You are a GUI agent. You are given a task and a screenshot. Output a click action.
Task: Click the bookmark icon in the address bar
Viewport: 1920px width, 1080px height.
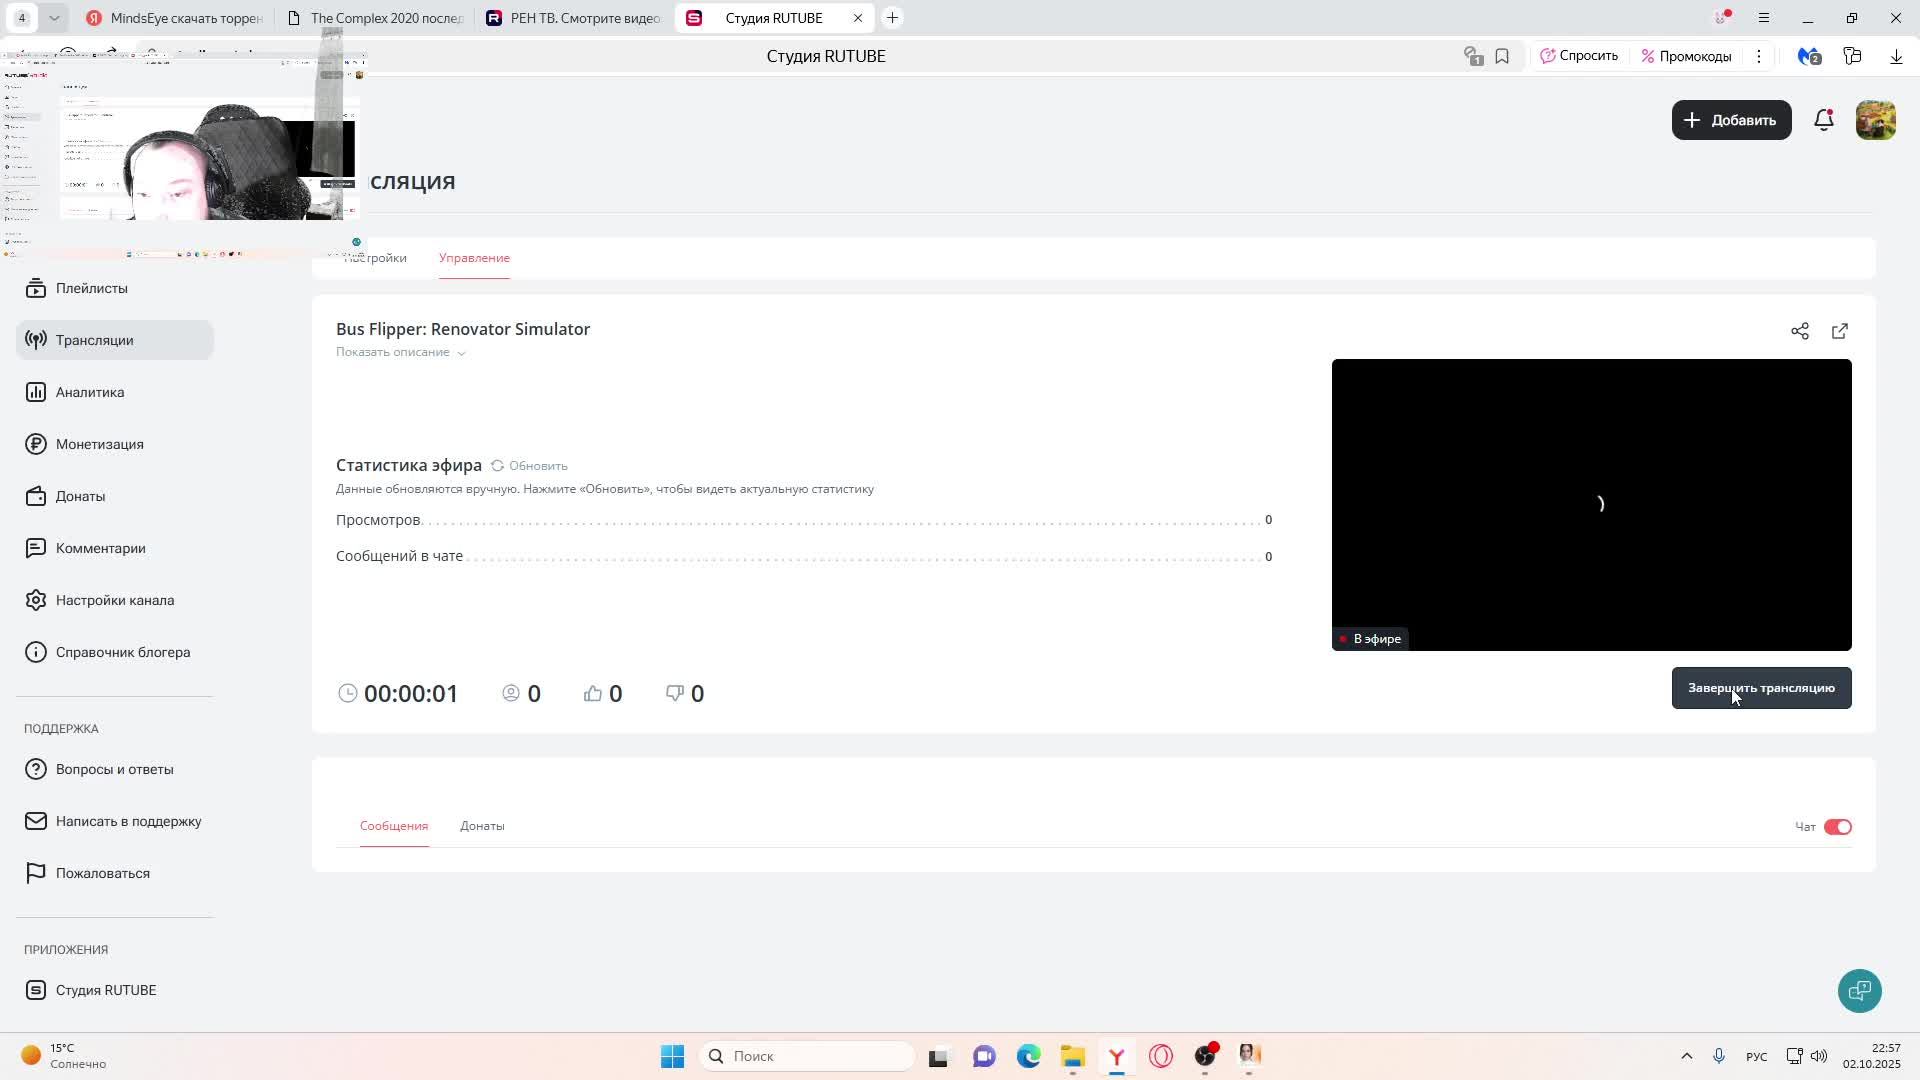1502,56
